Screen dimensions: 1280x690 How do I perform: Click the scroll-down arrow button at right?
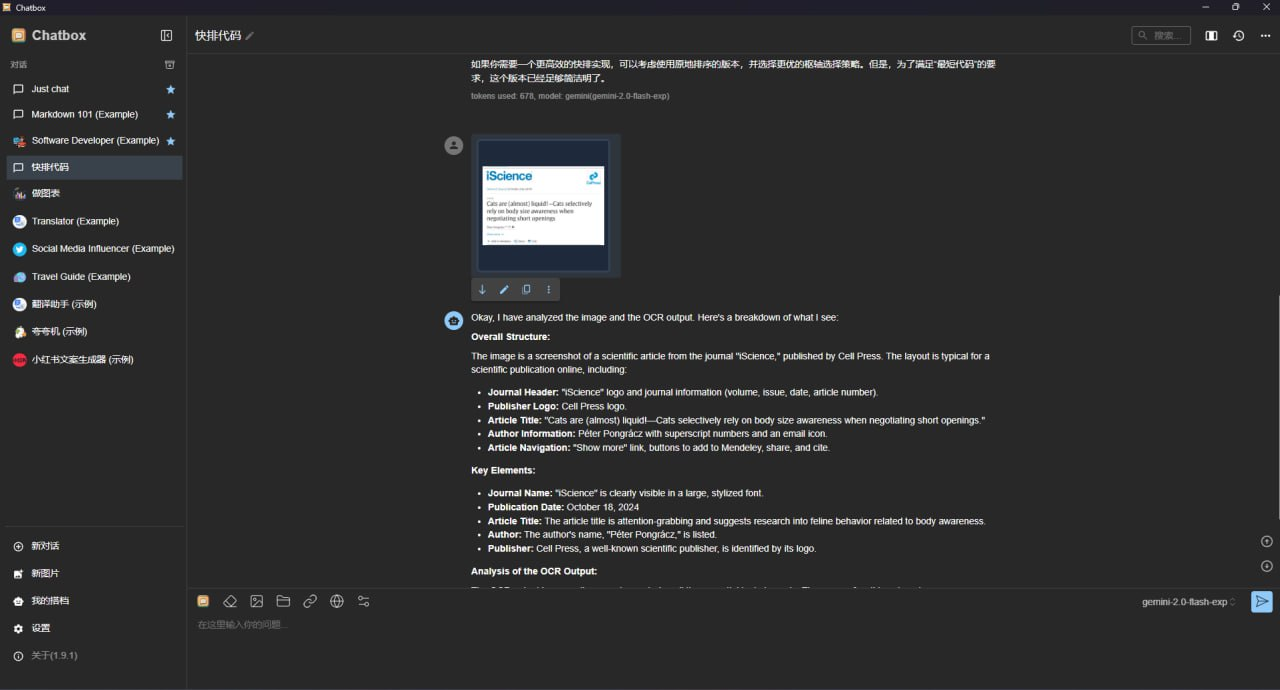tap(1266, 566)
